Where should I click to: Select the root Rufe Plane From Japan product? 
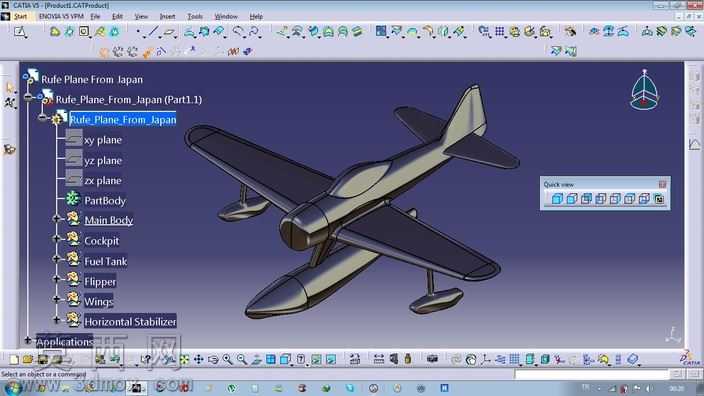[92, 79]
